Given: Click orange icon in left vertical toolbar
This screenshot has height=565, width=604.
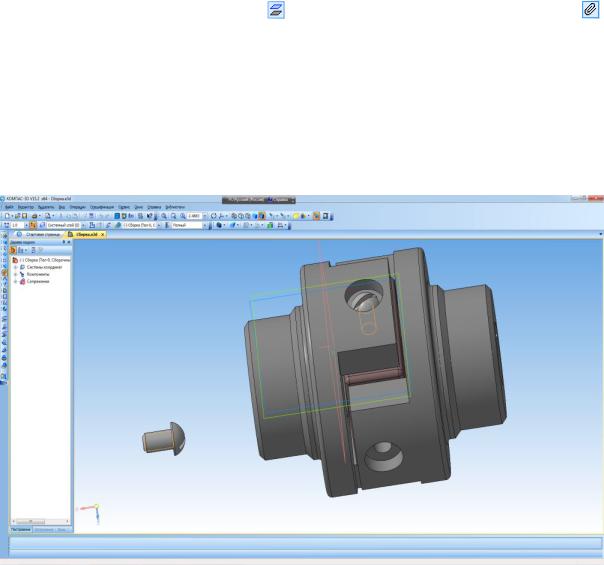Looking at the screenshot, I should [x=5, y=273].
